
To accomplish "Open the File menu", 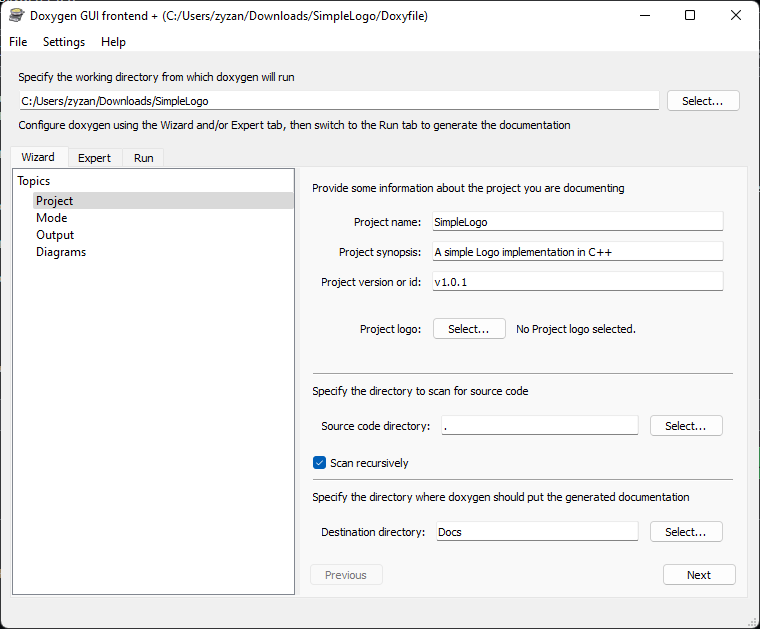I will [18, 42].
